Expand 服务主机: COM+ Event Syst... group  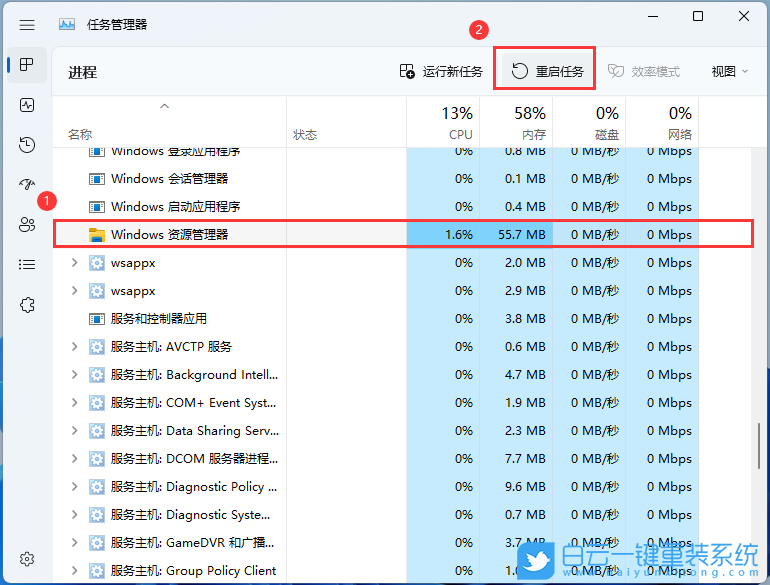(x=74, y=403)
